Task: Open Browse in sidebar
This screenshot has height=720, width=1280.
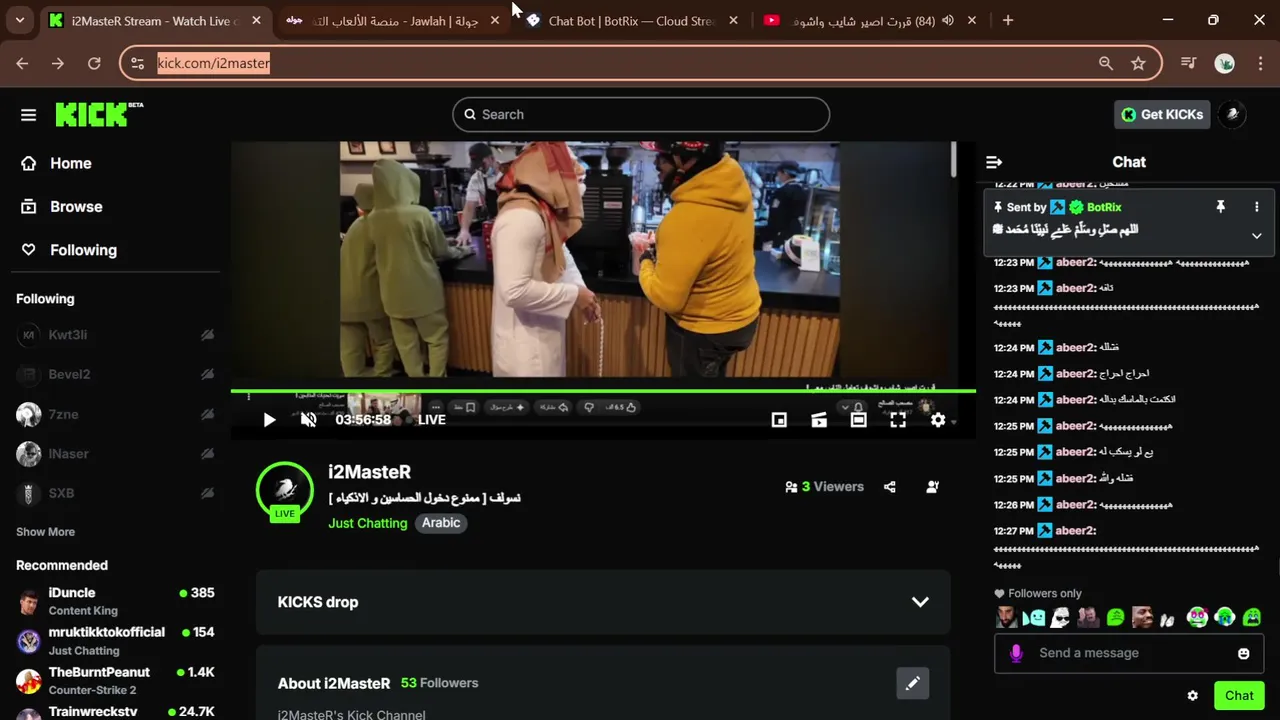Action: coord(76,207)
